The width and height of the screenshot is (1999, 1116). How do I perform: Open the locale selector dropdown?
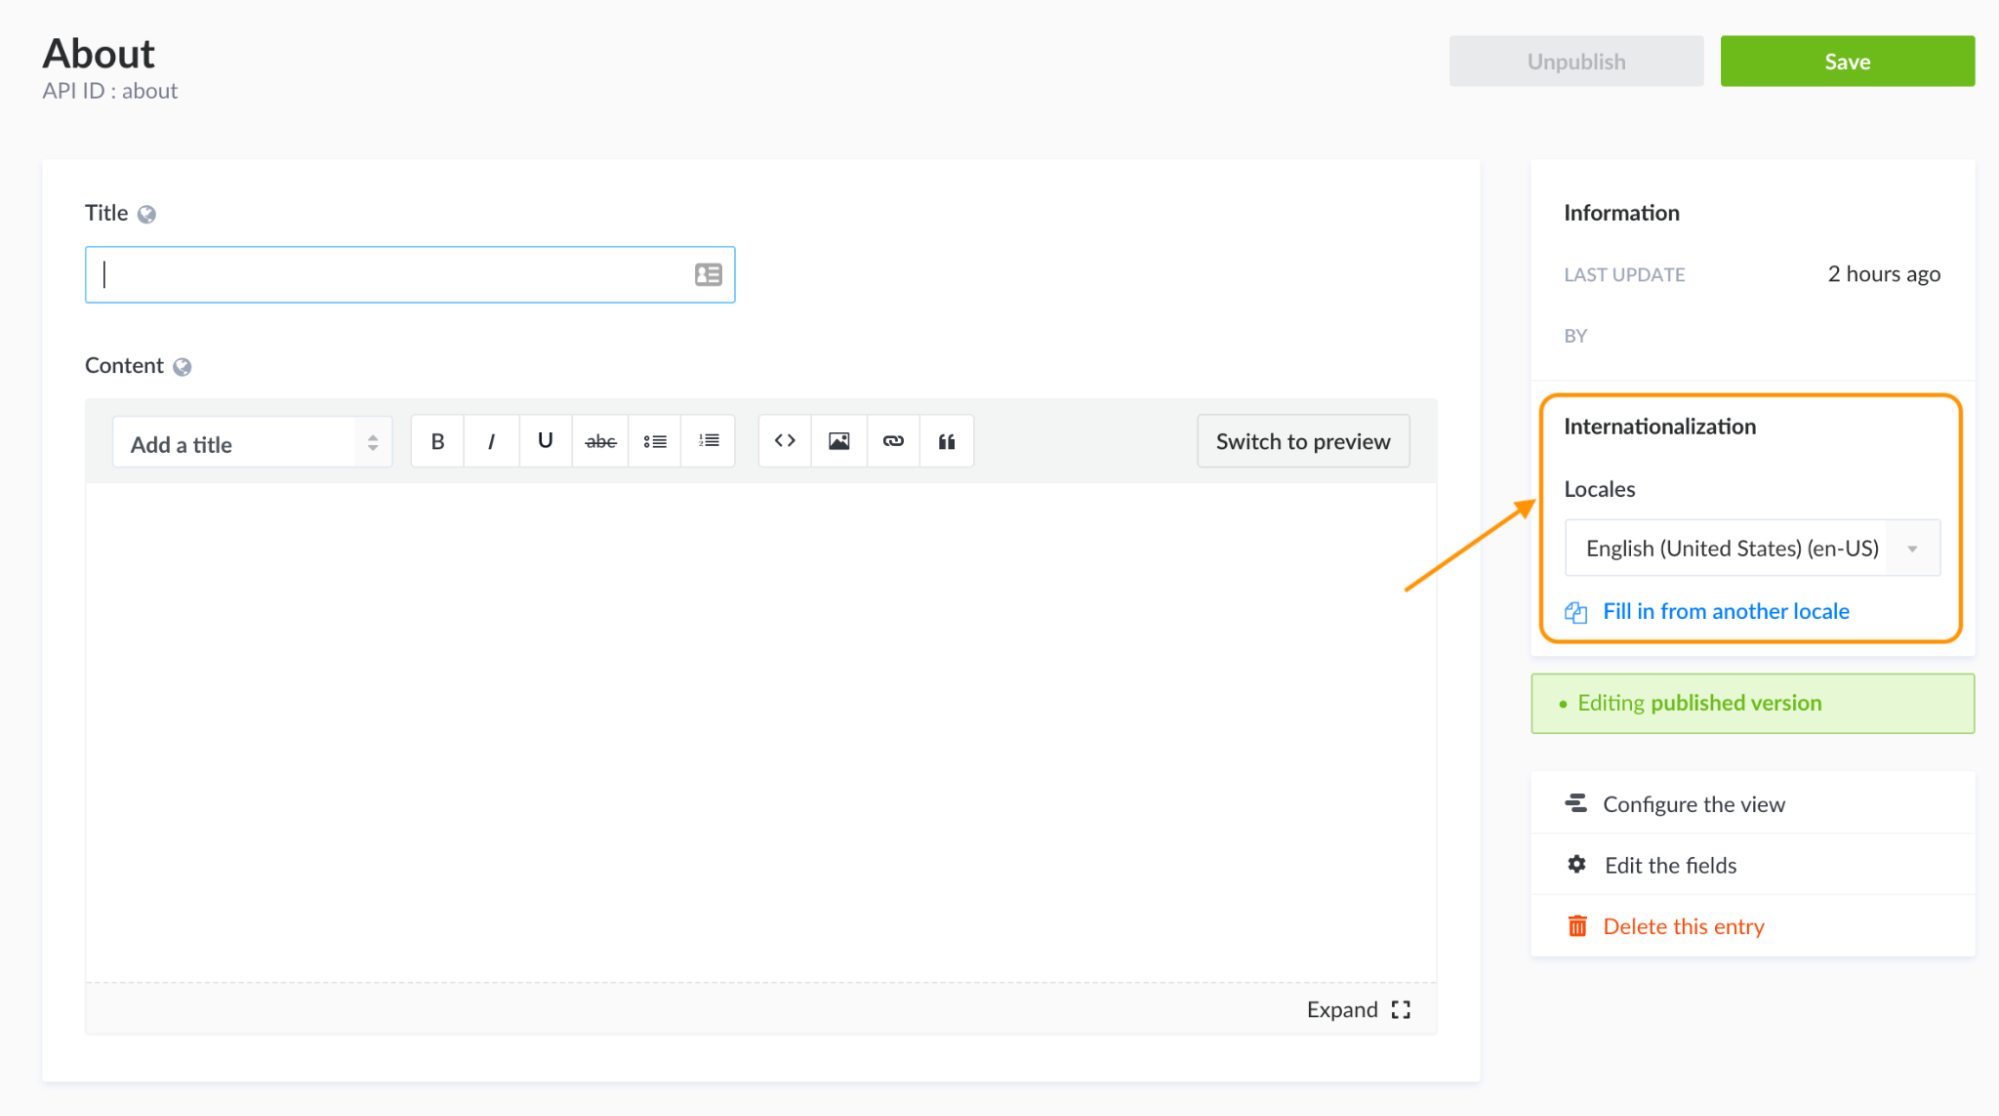(1913, 548)
